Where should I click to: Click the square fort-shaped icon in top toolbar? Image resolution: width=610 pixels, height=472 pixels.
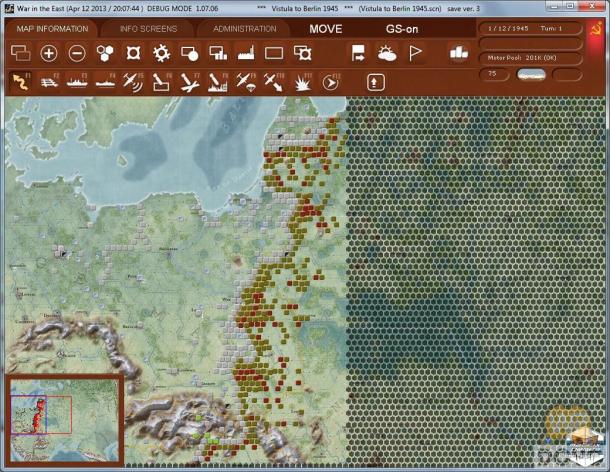coord(133,53)
